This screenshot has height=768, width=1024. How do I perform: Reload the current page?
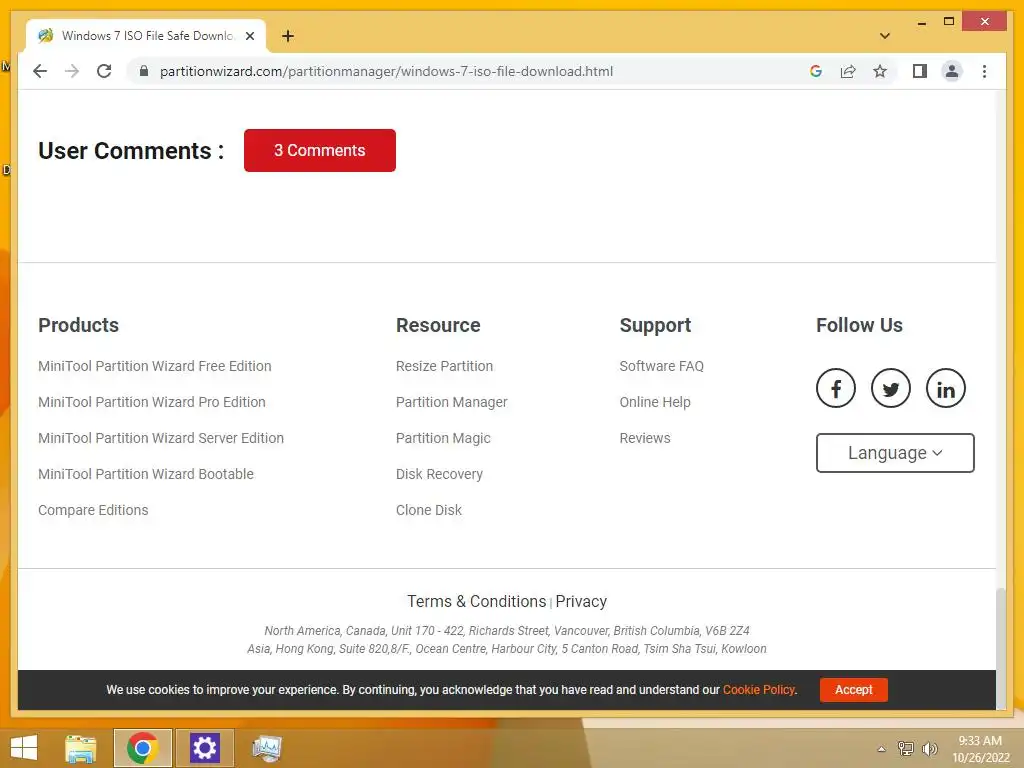[104, 71]
